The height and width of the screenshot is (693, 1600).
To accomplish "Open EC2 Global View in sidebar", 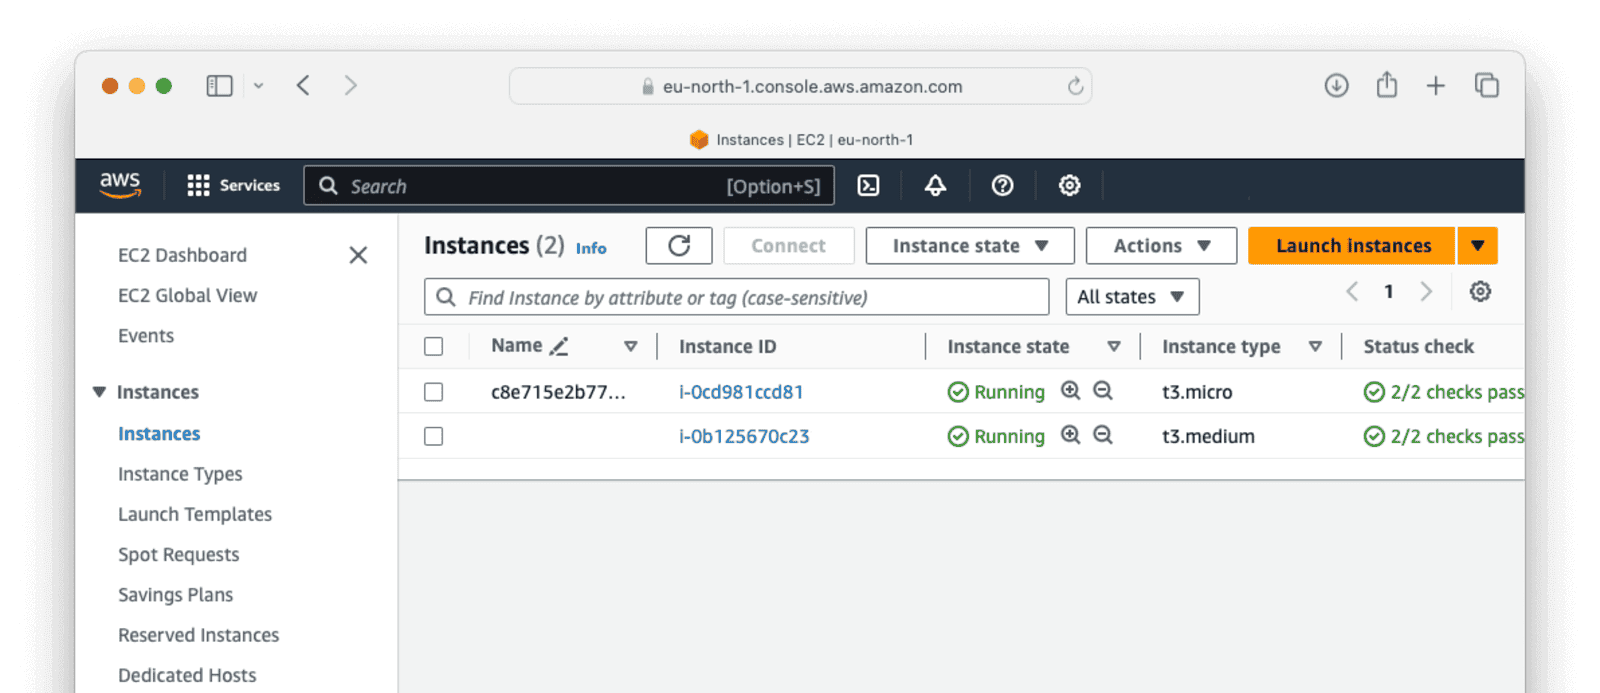I will 187,295.
